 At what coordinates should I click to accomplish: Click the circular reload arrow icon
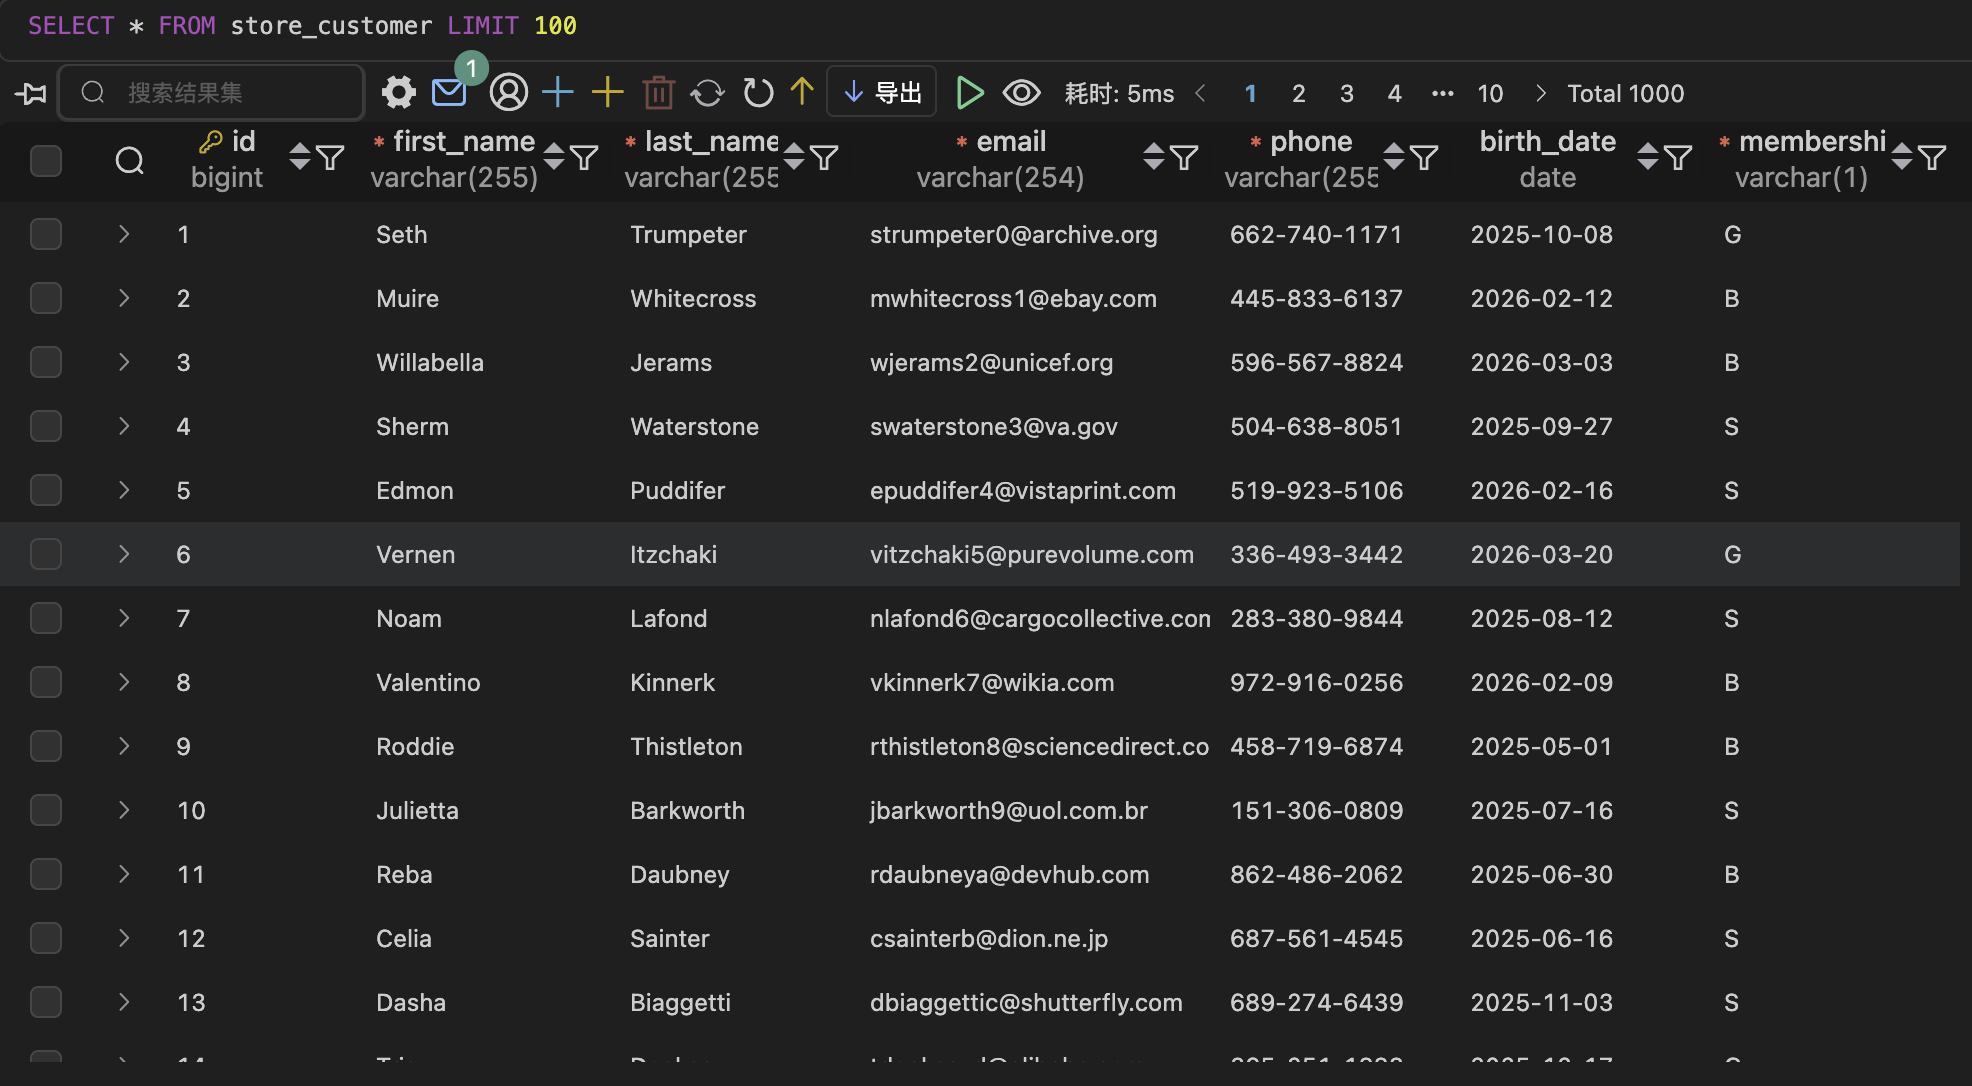click(758, 93)
